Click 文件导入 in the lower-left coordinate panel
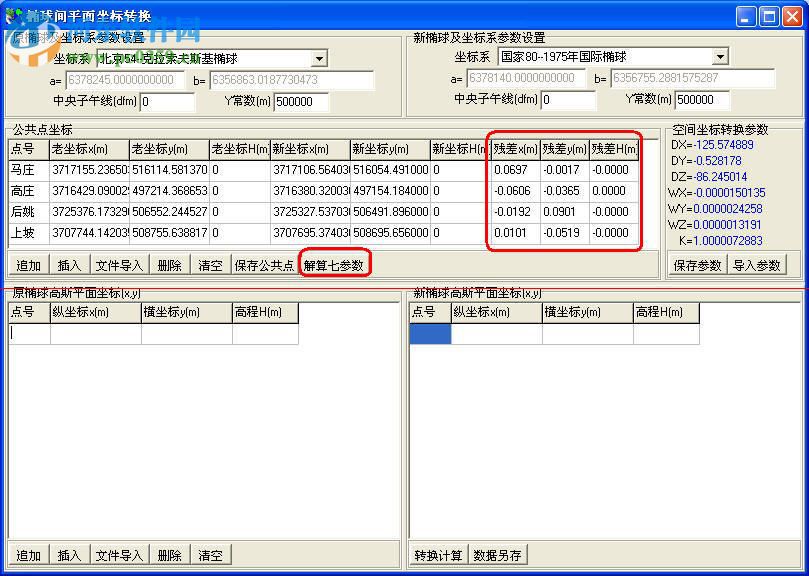809x576 pixels. (x=120, y=554)
